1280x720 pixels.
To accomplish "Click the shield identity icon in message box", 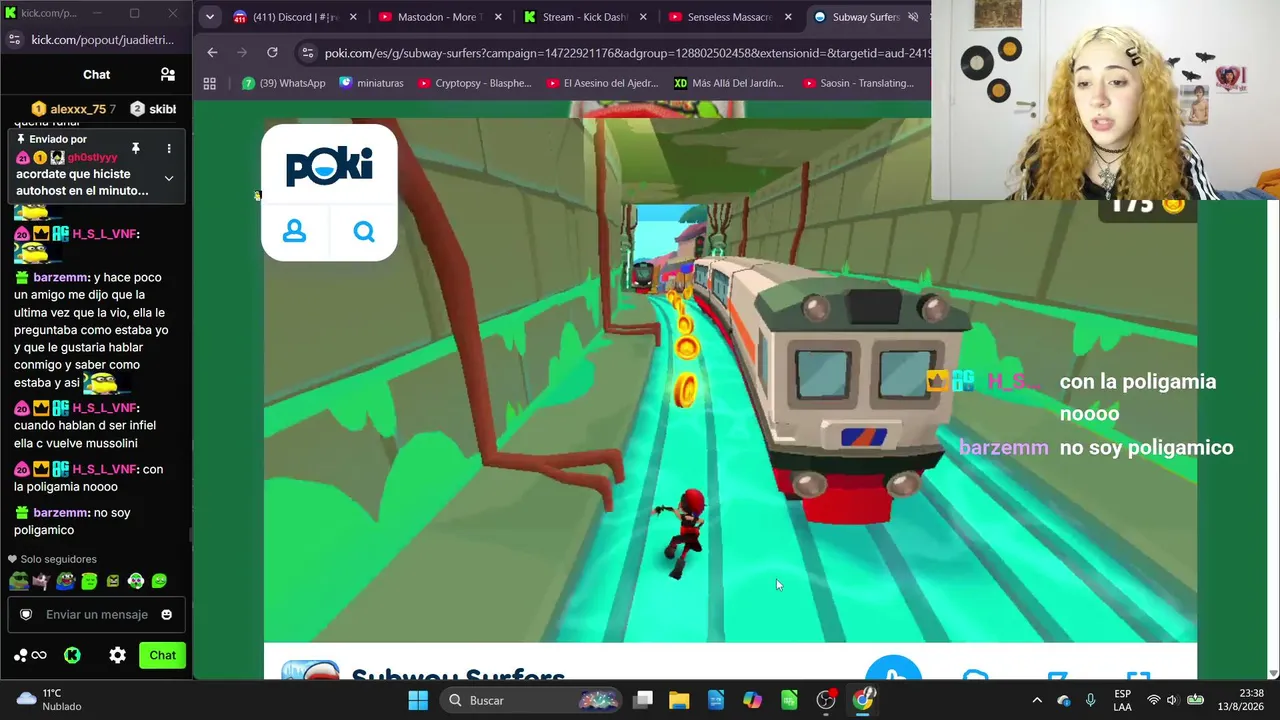I will tap(27, 615).
